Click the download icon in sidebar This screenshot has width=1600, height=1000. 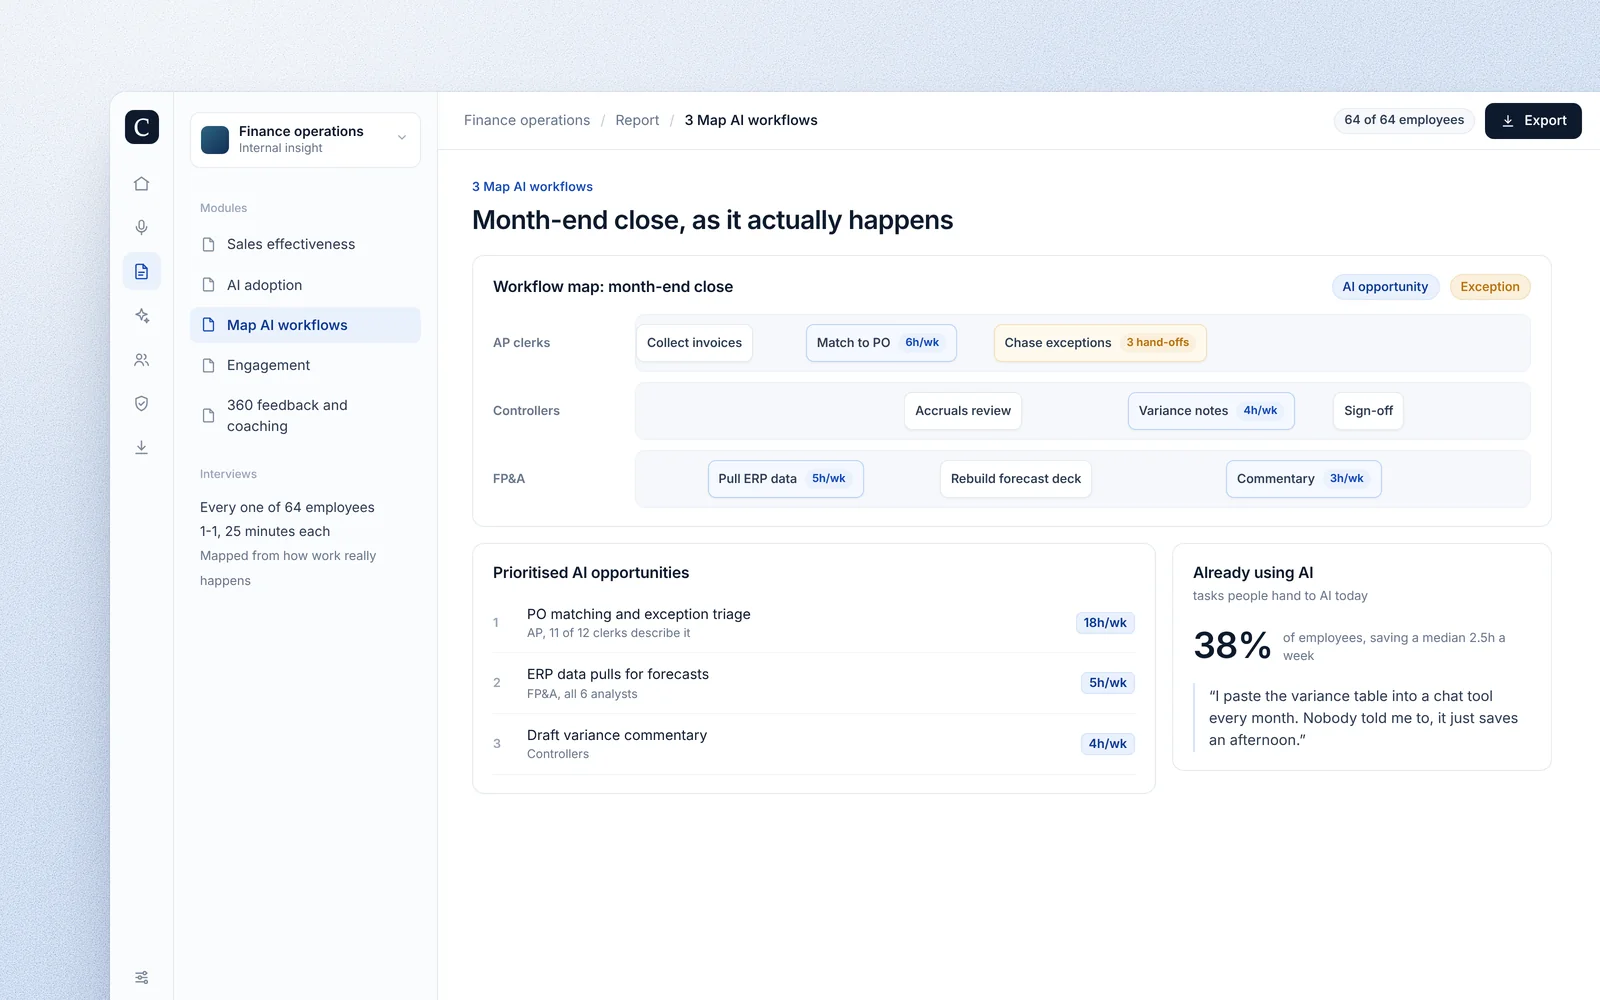coord(142,448)
